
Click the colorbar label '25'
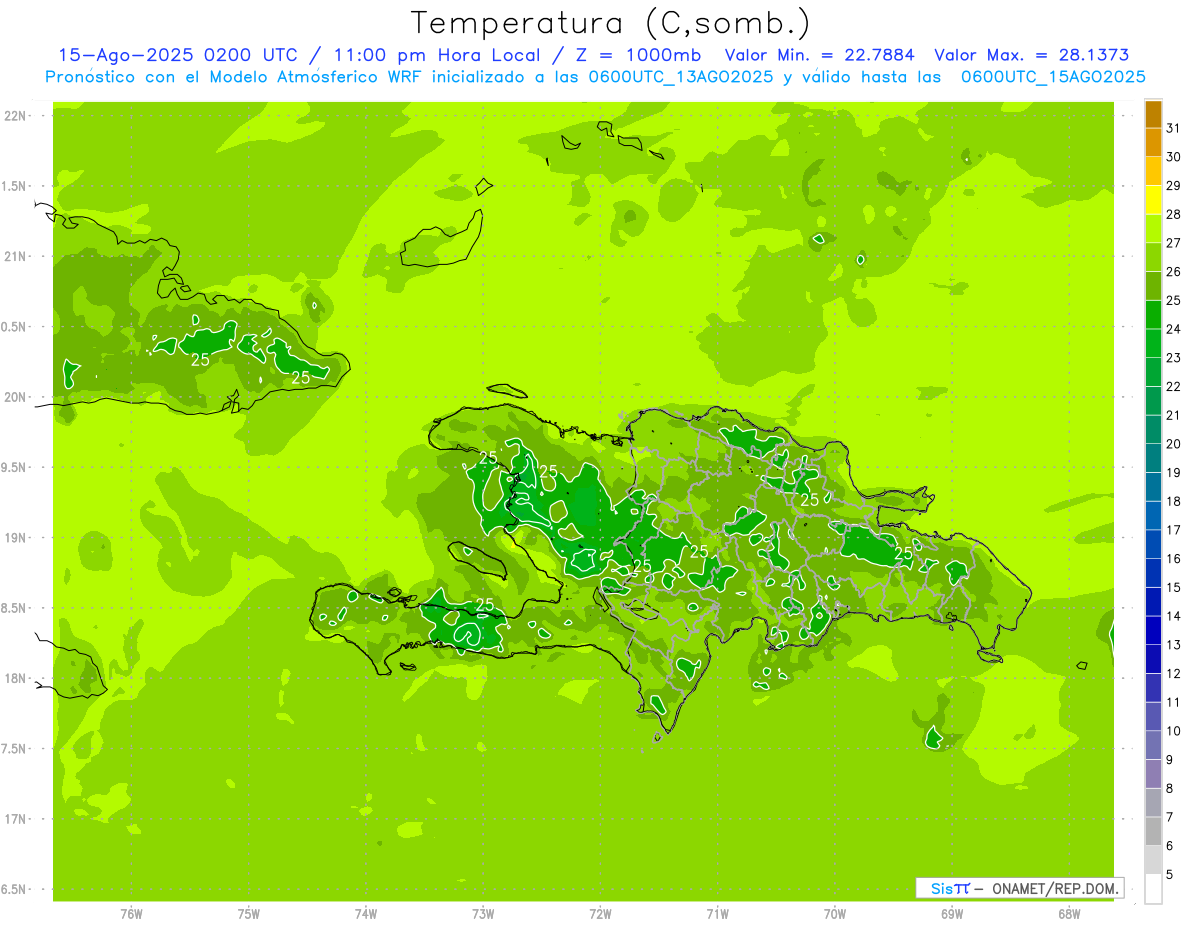click(1174, 300)
